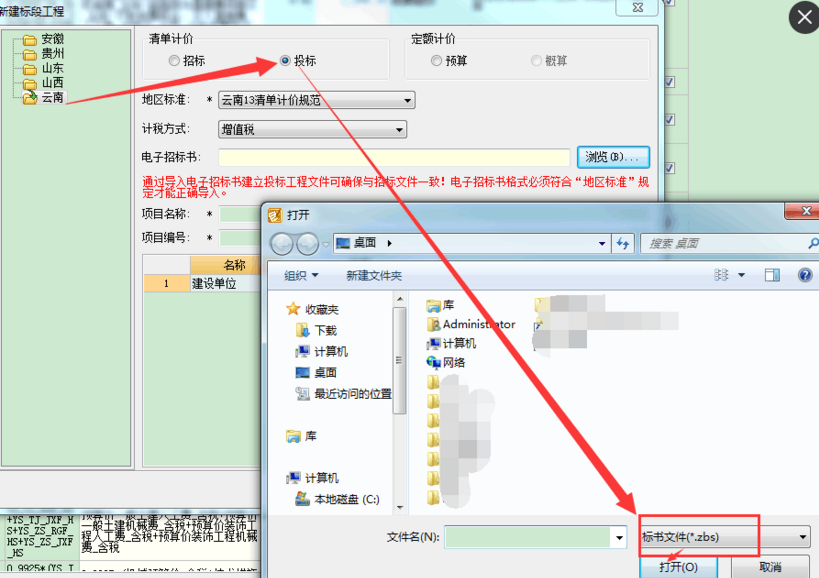Screen dimensions: 819x578
Task: Open the Administrator folder in file list
Action: (x=472, y=324)
